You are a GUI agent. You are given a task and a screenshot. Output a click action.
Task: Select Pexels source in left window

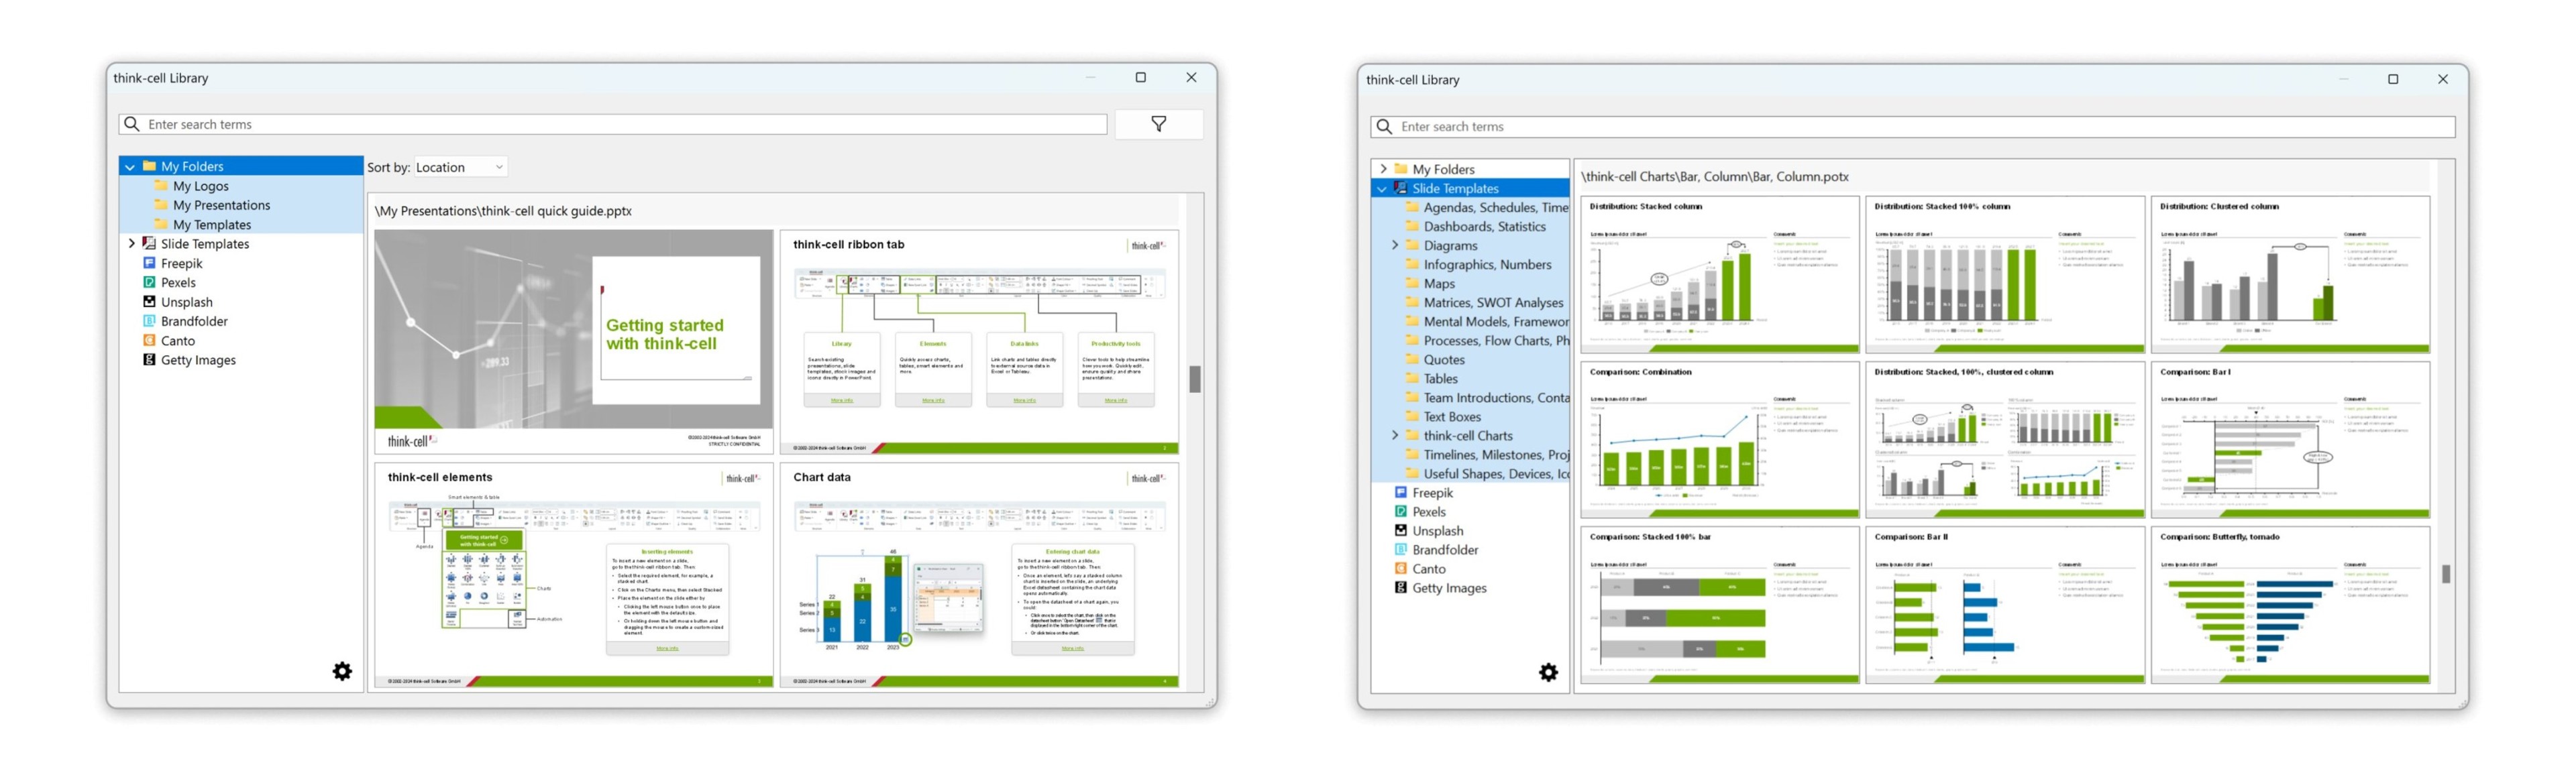(x=178, y=282)
